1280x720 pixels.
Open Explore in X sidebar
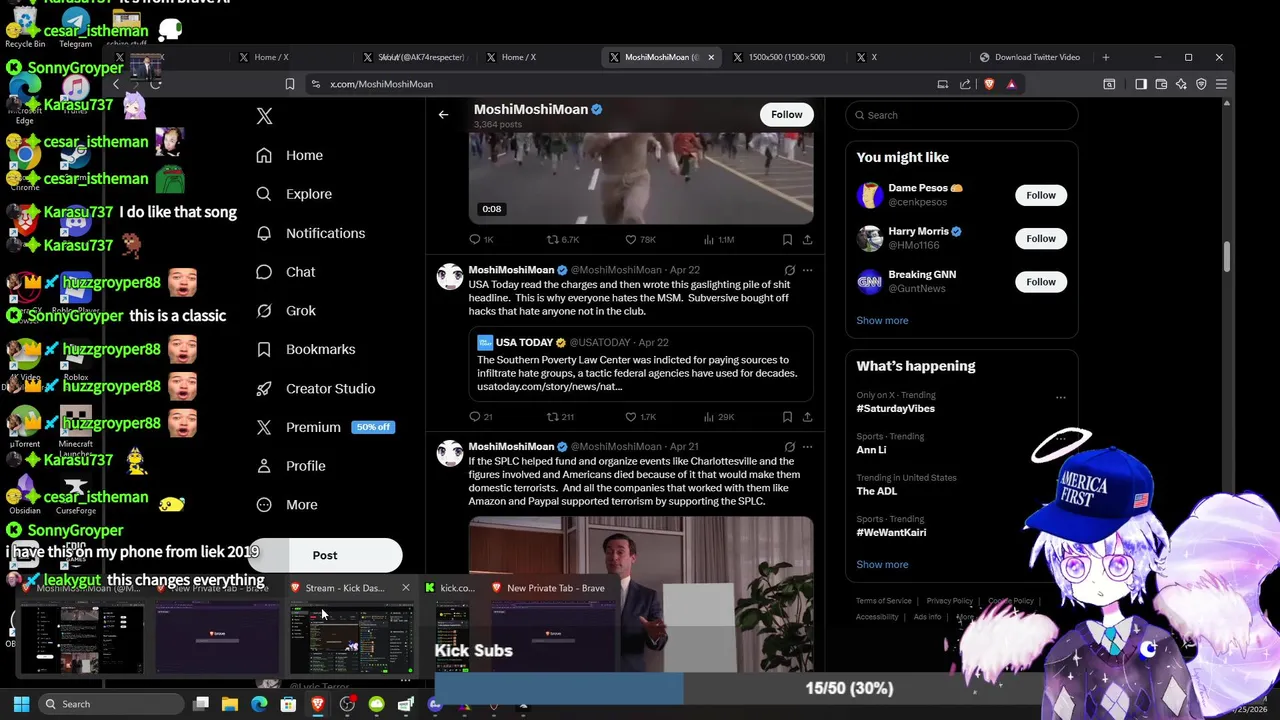coord(294,194)
